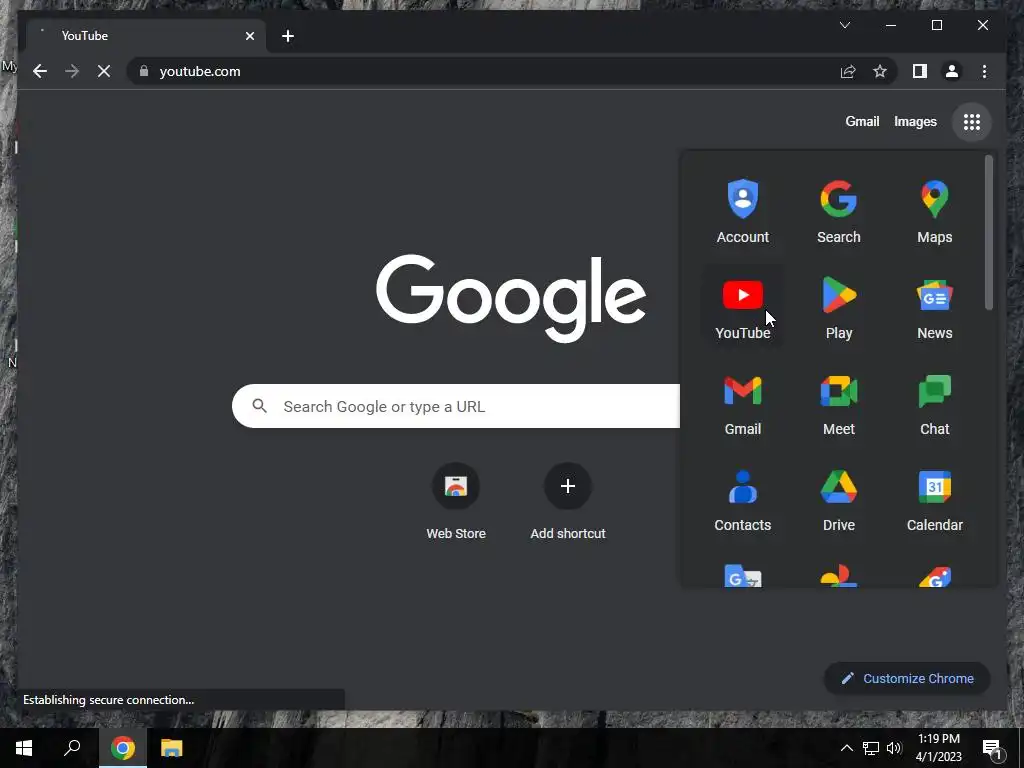Open Google Translate icon in apps panel
The image size is (1024, 768).
(743, 576)
